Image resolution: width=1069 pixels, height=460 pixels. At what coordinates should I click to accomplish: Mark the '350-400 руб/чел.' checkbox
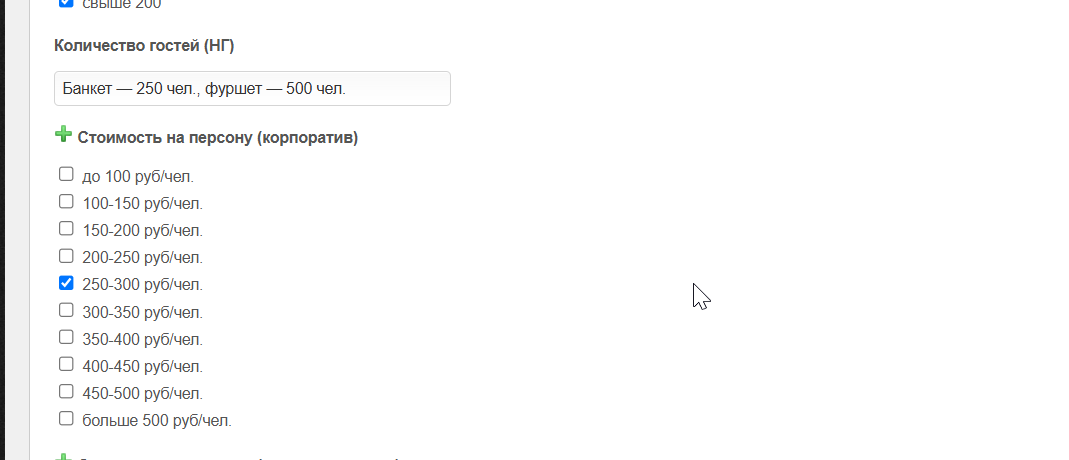coord(67,337)
